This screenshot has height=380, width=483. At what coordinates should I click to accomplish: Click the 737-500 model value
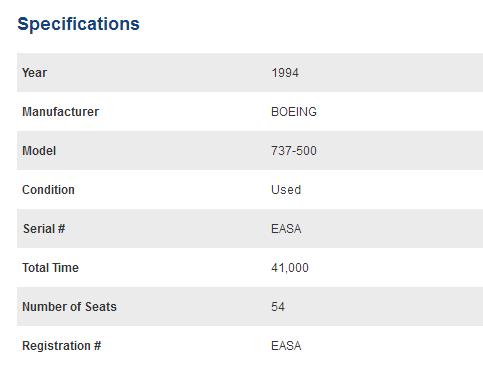click(294, 151)
